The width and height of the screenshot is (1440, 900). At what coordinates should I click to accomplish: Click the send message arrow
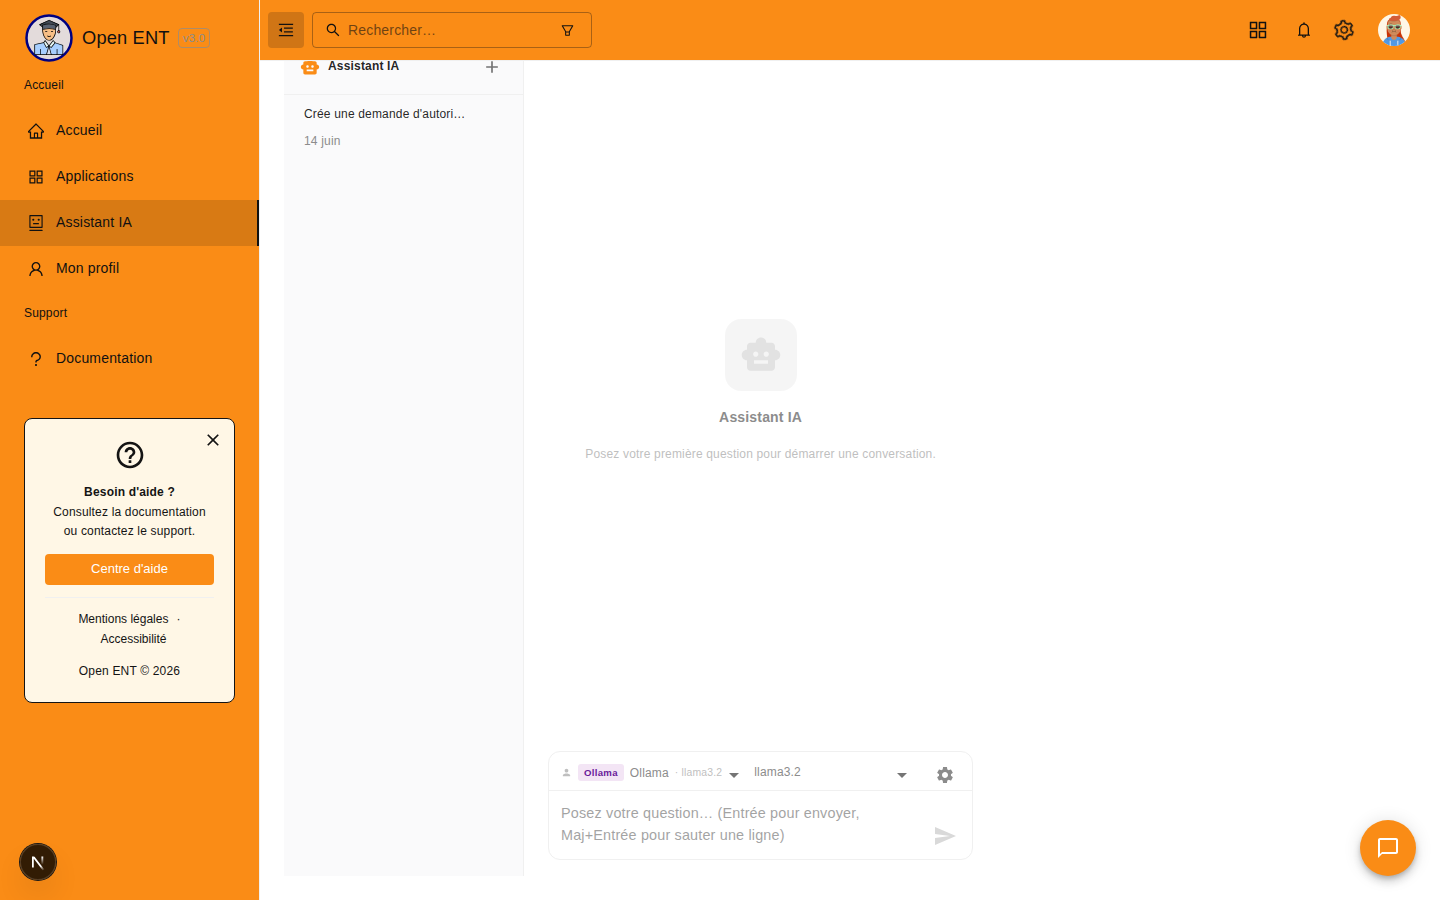click(x=945, y=836)
